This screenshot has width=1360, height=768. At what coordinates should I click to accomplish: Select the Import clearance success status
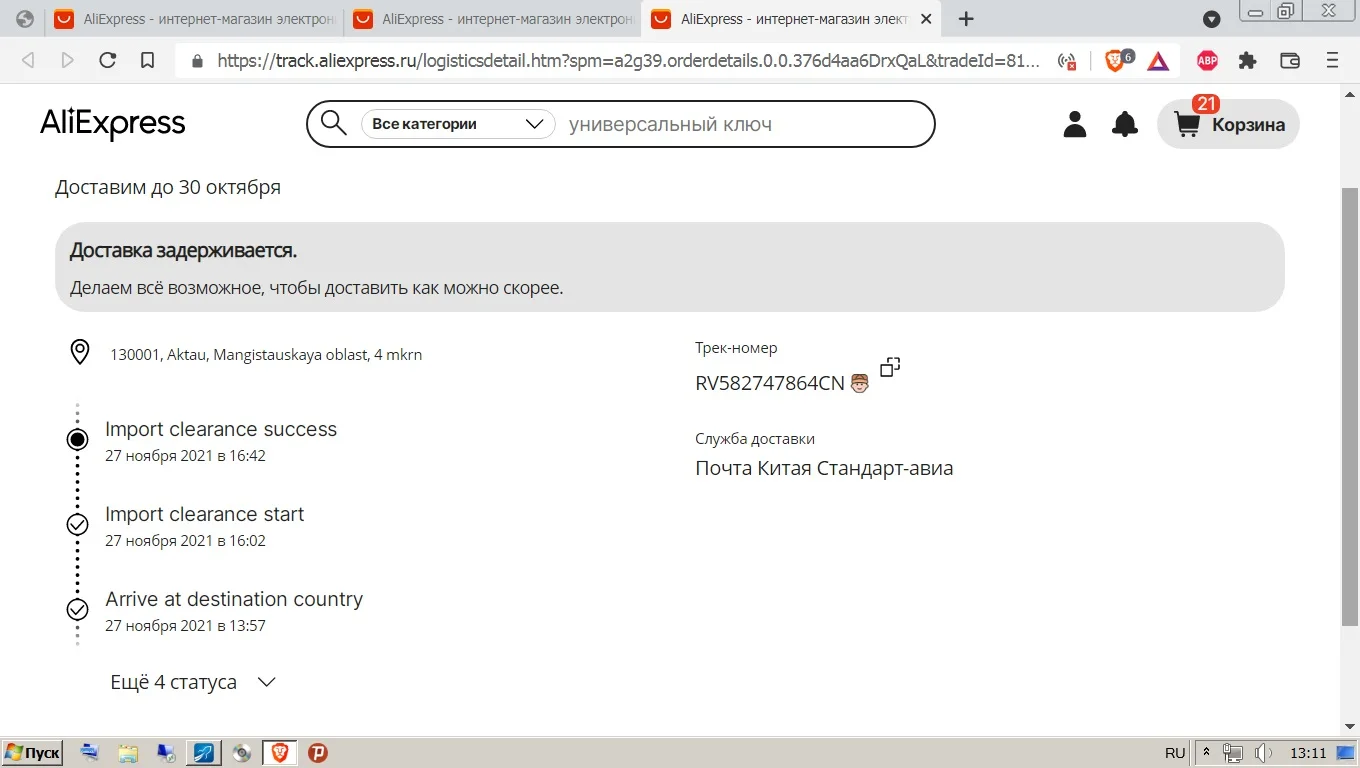click(x=221, y=429)
